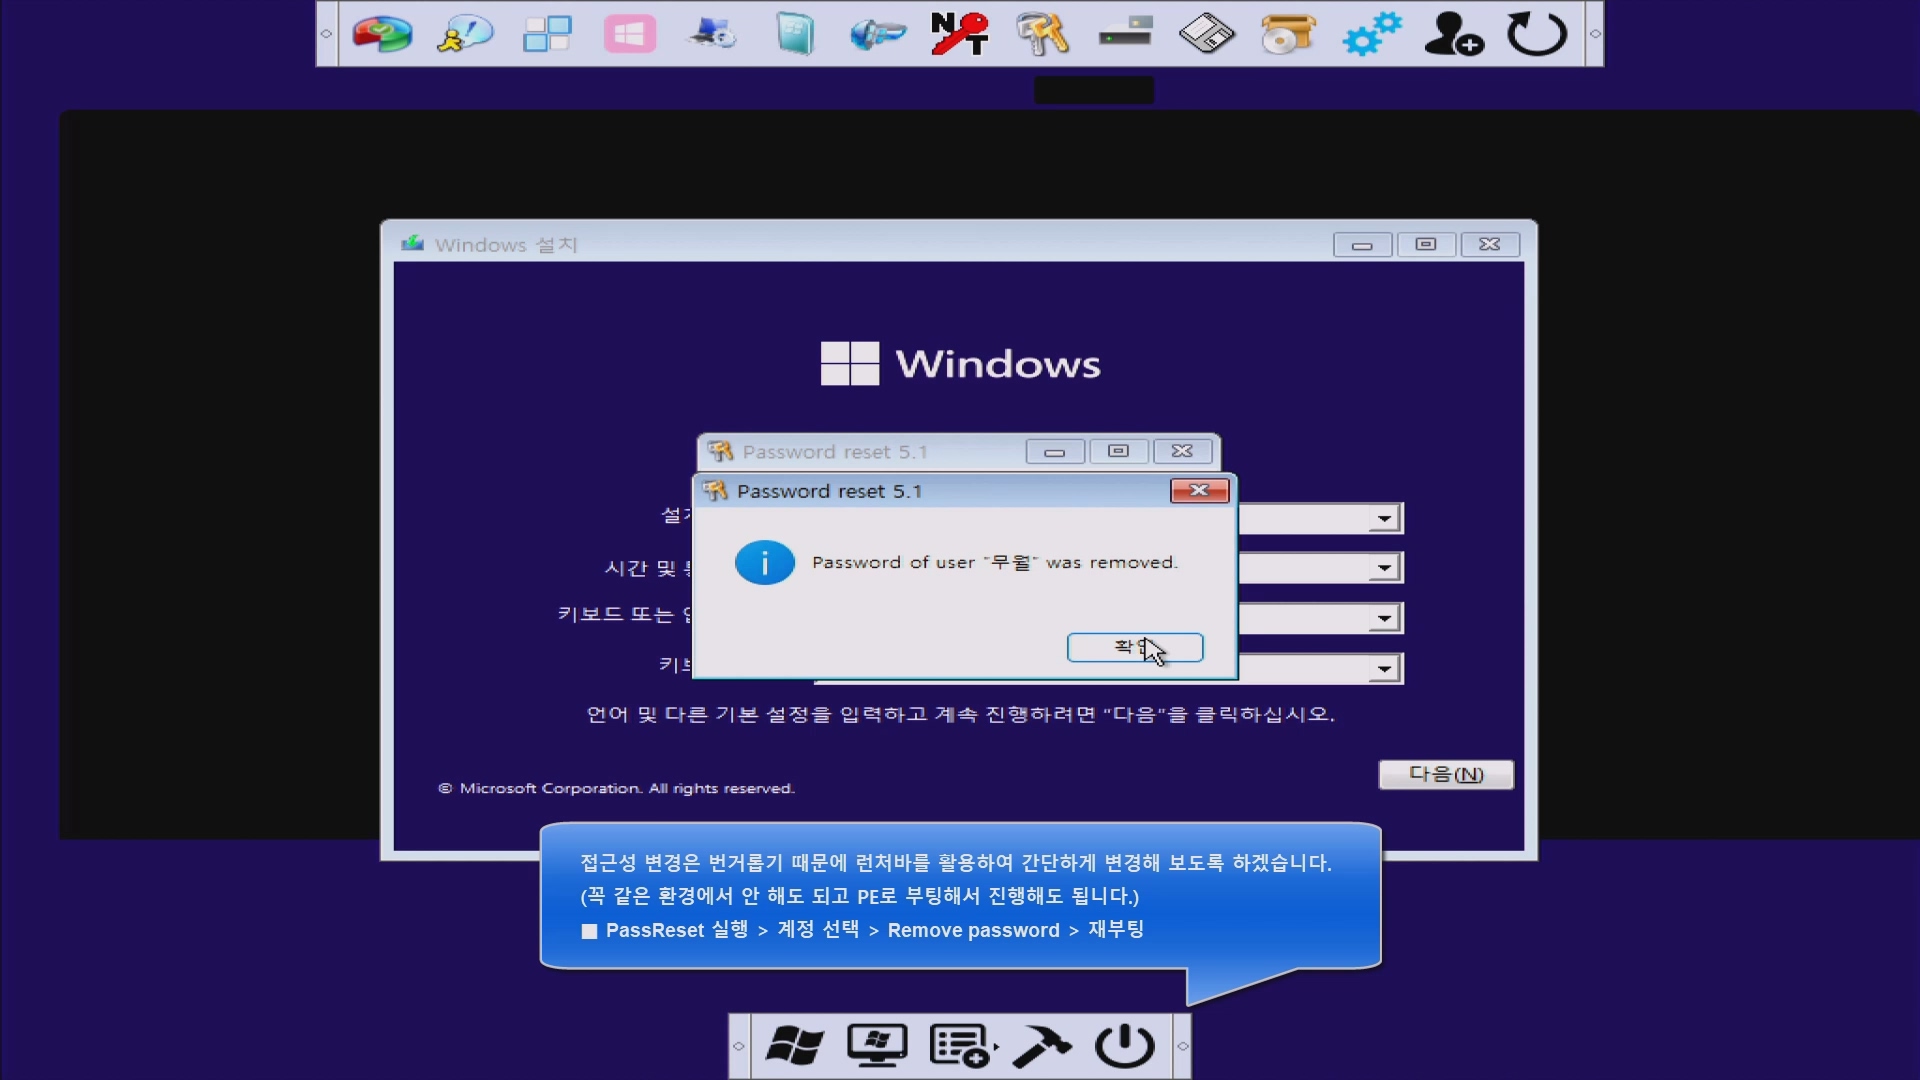Viewport: 1920px width, 1080px height.
Task: Click the circular refresh arrow icon
Action: tap(1536, 34)
